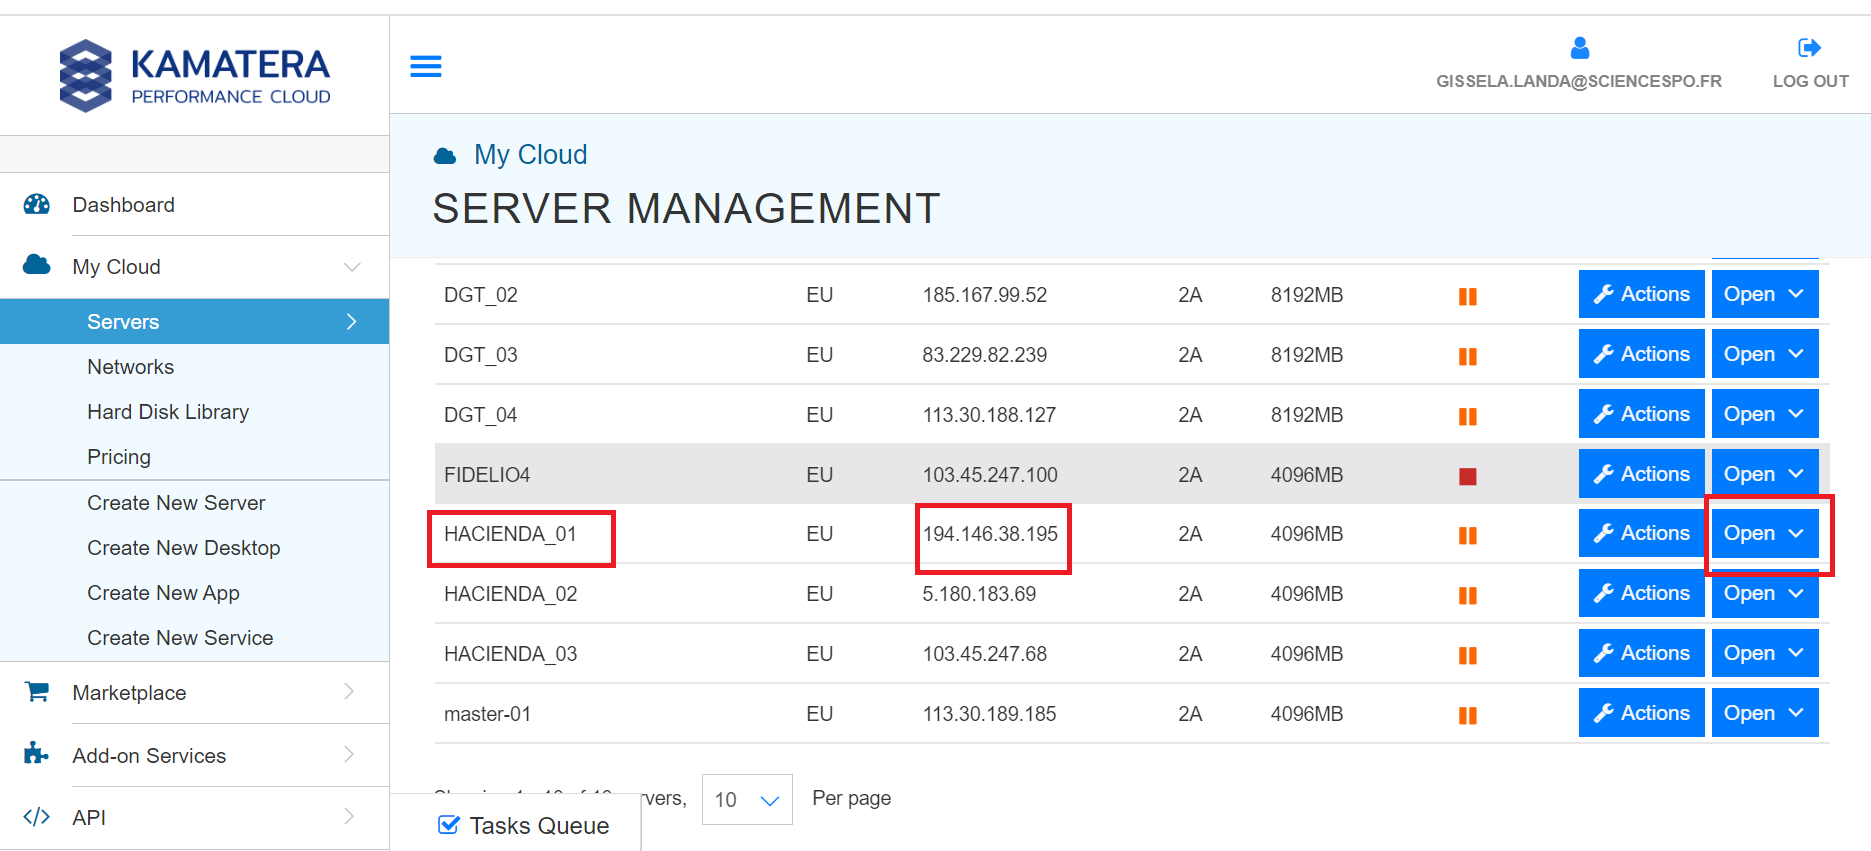1871x851 pixels.
Task: Click Actions button for HACIENDA_01
Action: tap(1642, 533)
